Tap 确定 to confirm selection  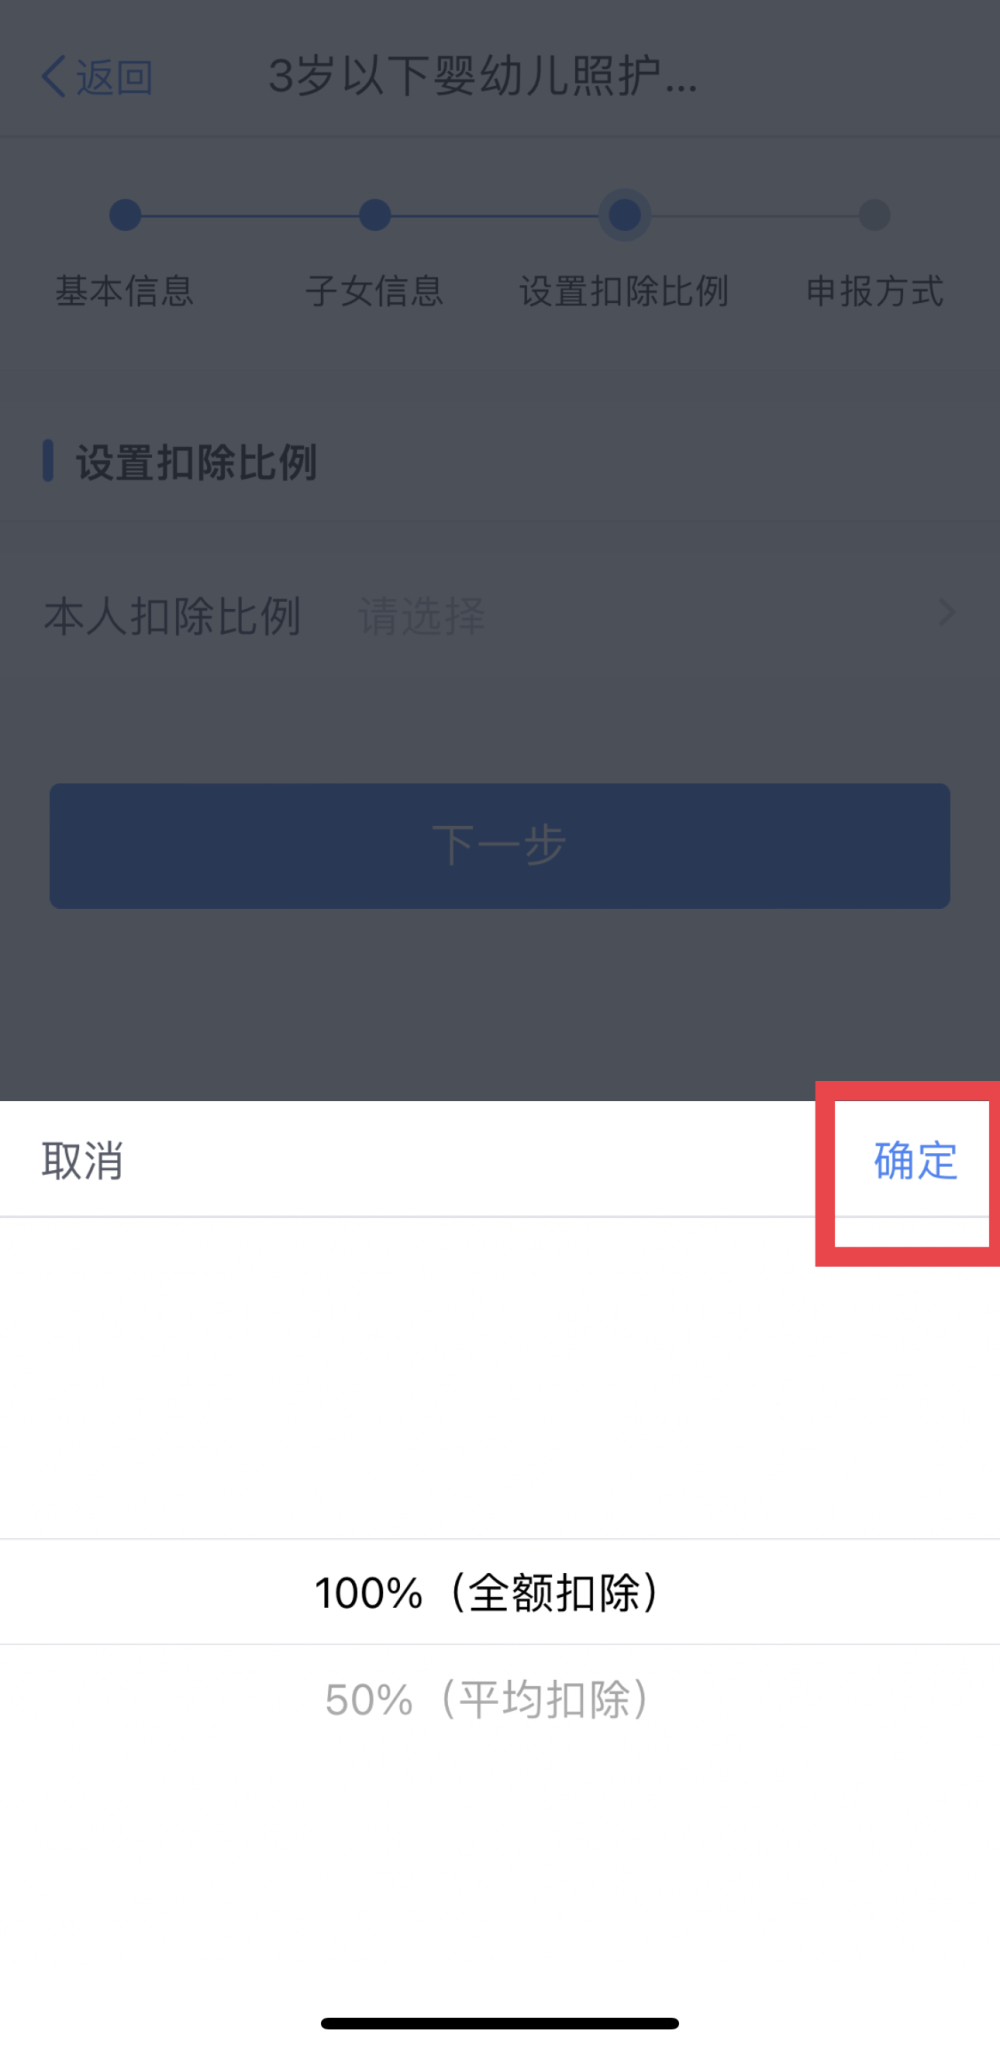click(915, 1161)
